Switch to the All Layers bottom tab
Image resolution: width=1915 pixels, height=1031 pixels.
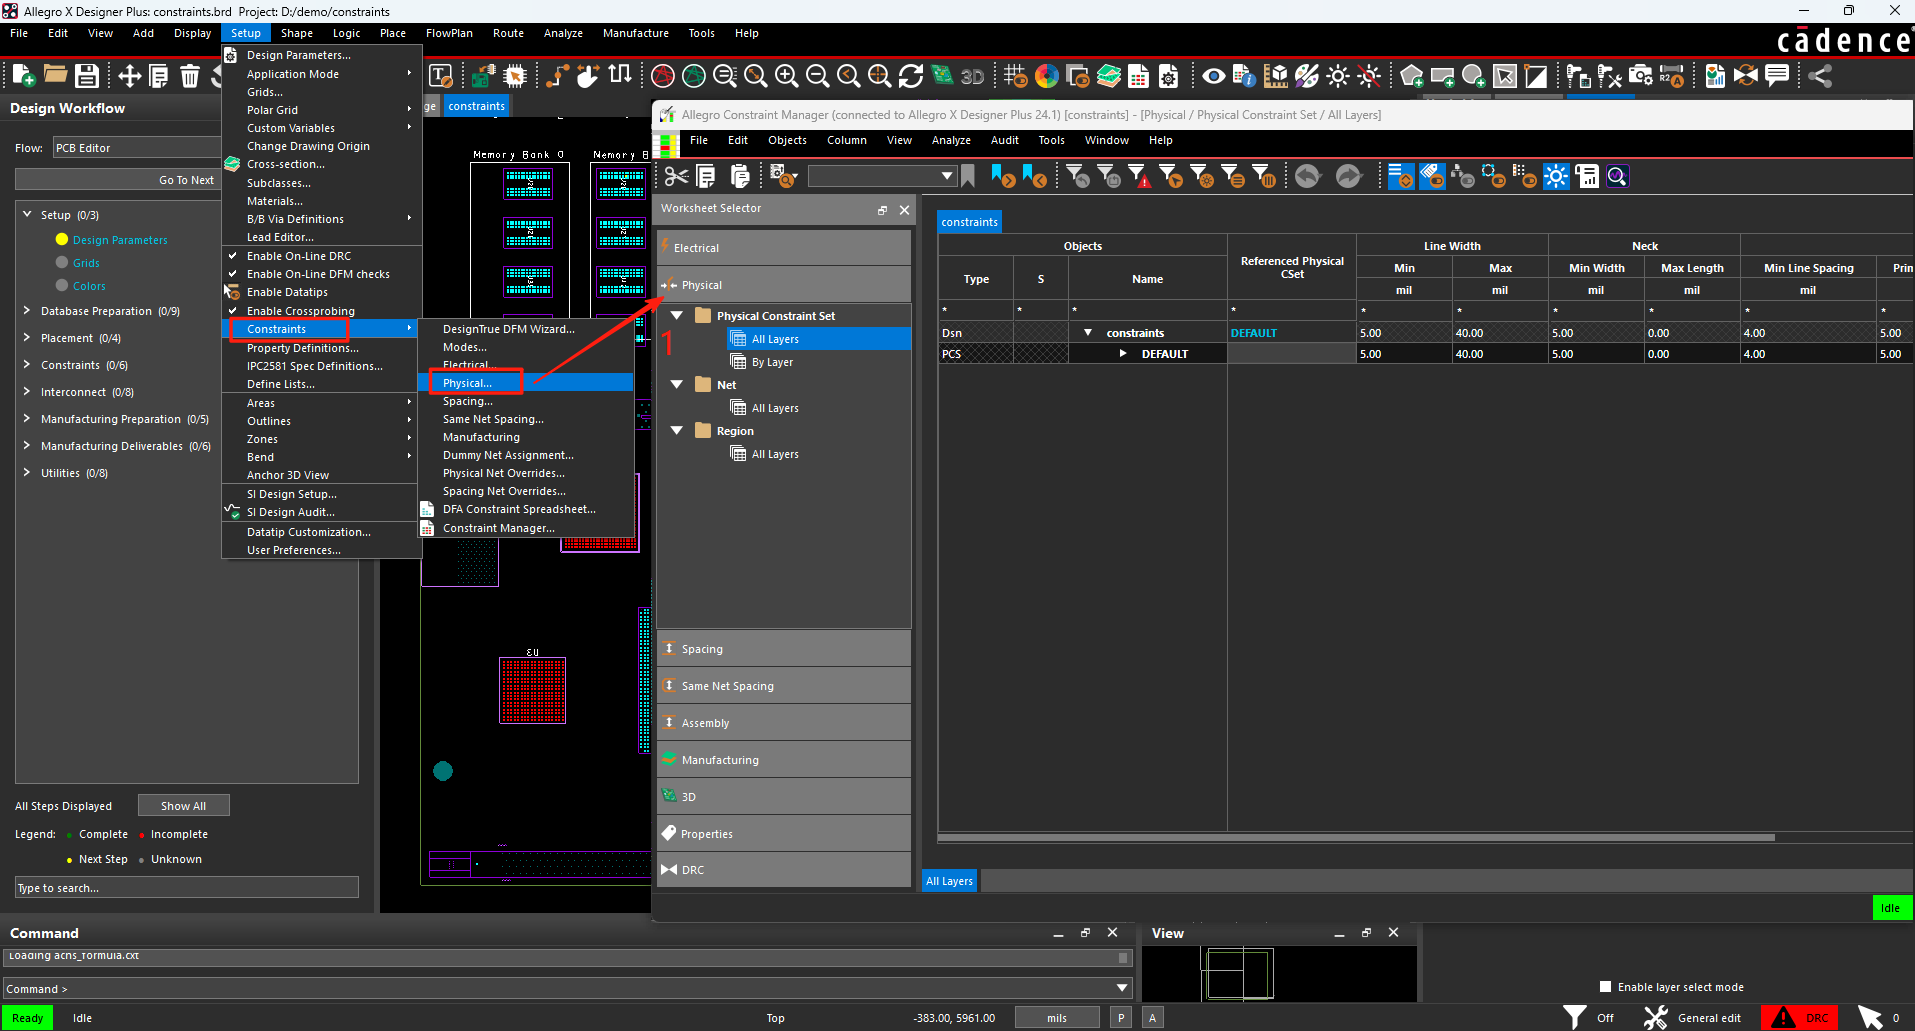(x=949, y=881)
